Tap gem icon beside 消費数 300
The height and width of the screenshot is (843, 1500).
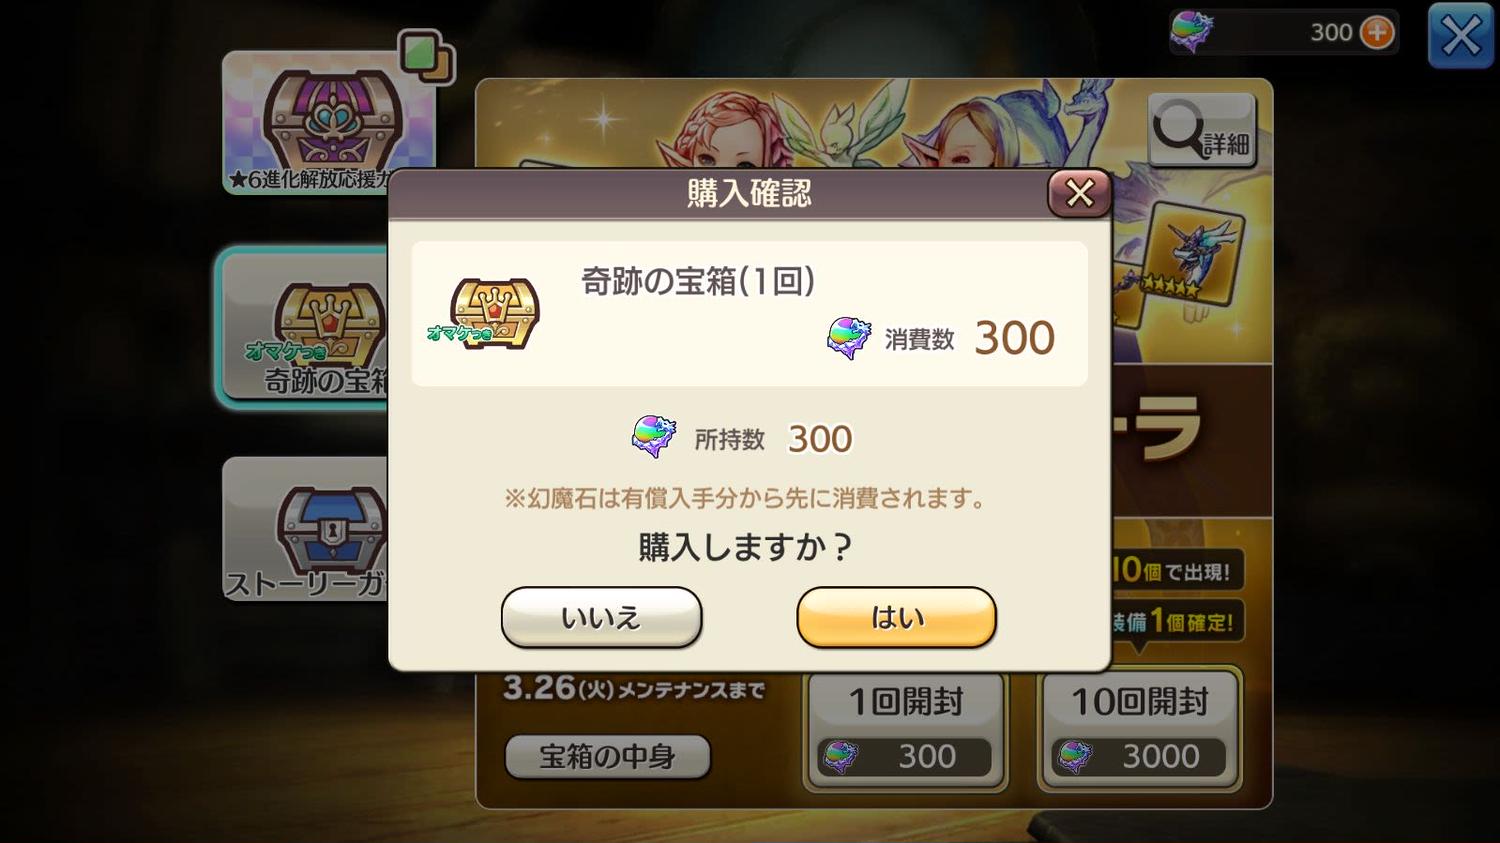pyautogui.click(x=849, y=338)
